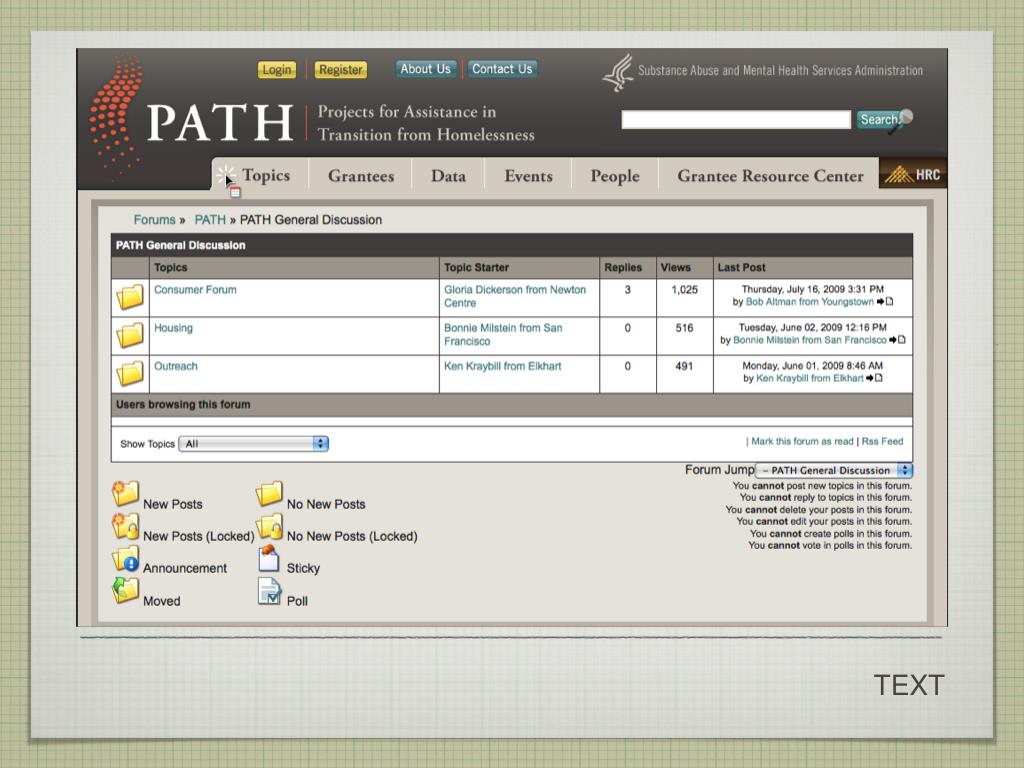1024x768 pixels.
Task: Click the Register button
Action: click(341, 70)
